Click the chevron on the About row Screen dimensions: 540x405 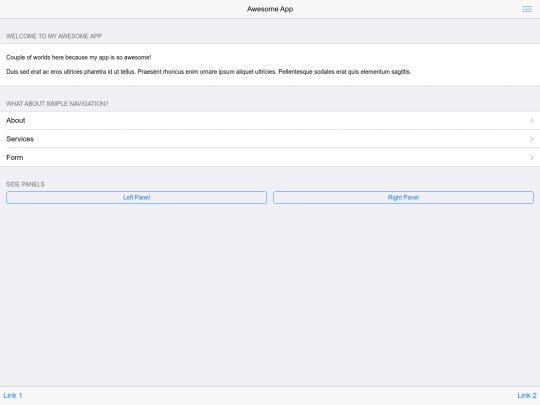coord(532,121)
